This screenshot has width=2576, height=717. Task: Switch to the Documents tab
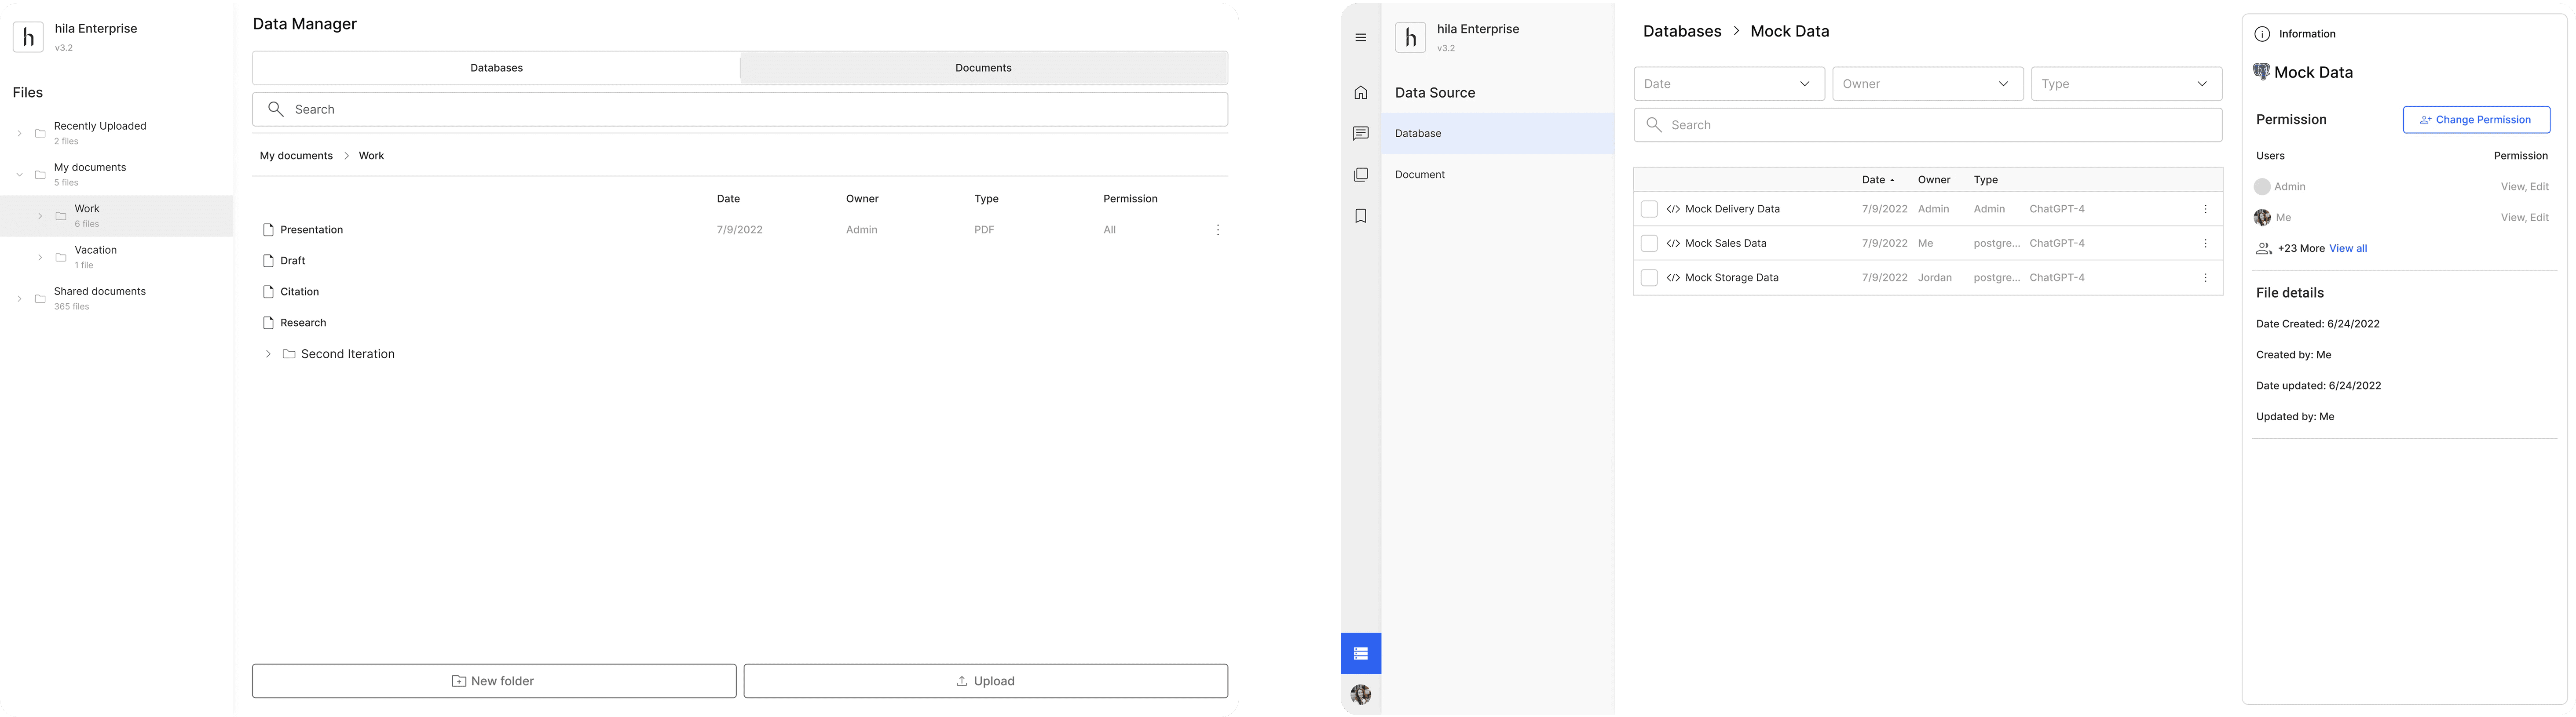click(x=983, y=68)
